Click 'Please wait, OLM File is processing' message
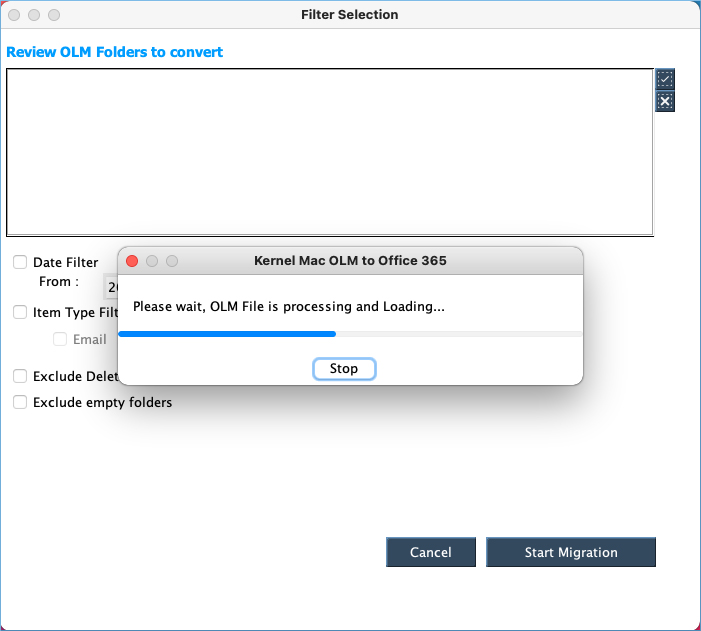The image size is (701, 631). pos(289,306)
